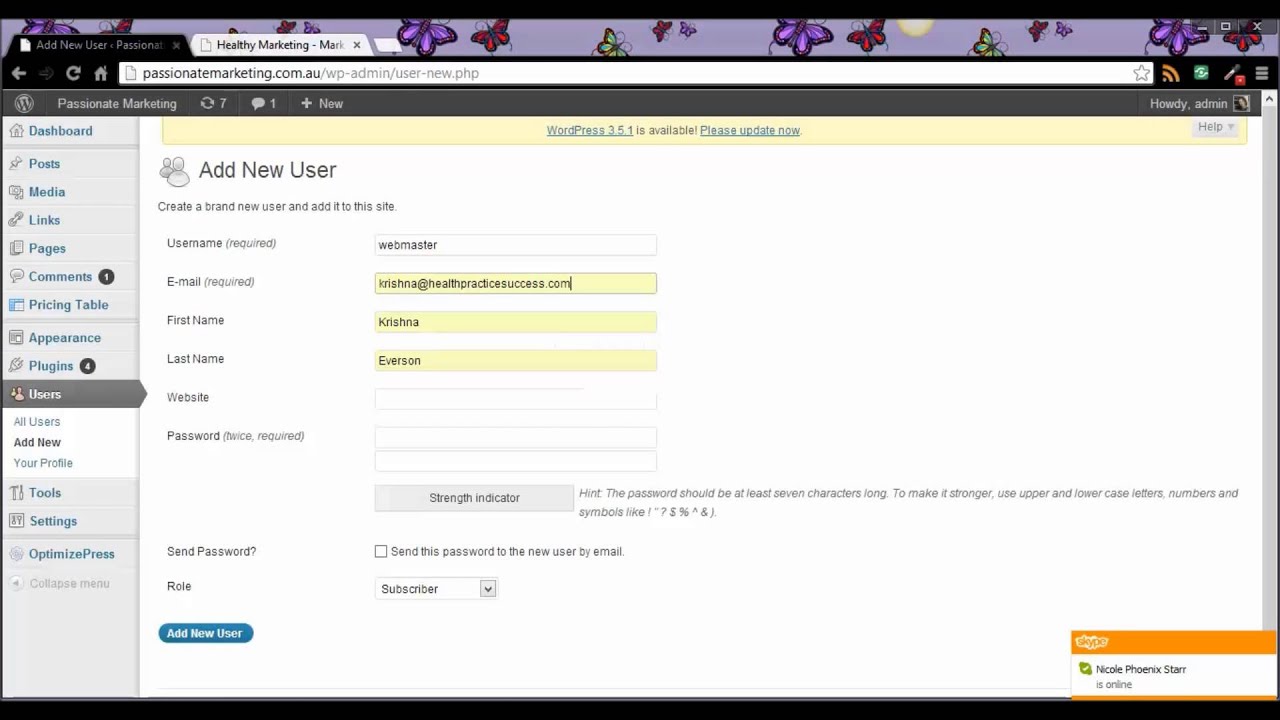Viewport: 1280px width, 720px height.
Task: Open the Chrome menu icon
Action: click(x=1262, y=73)
